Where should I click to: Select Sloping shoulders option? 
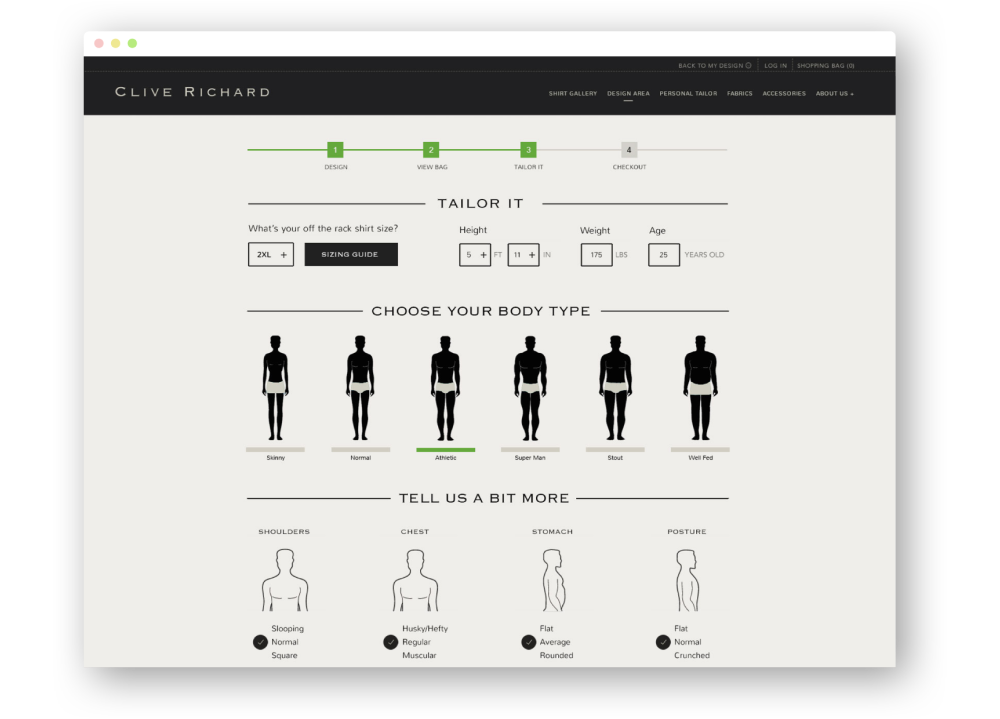pyautogui.click(x=287, y=629)
